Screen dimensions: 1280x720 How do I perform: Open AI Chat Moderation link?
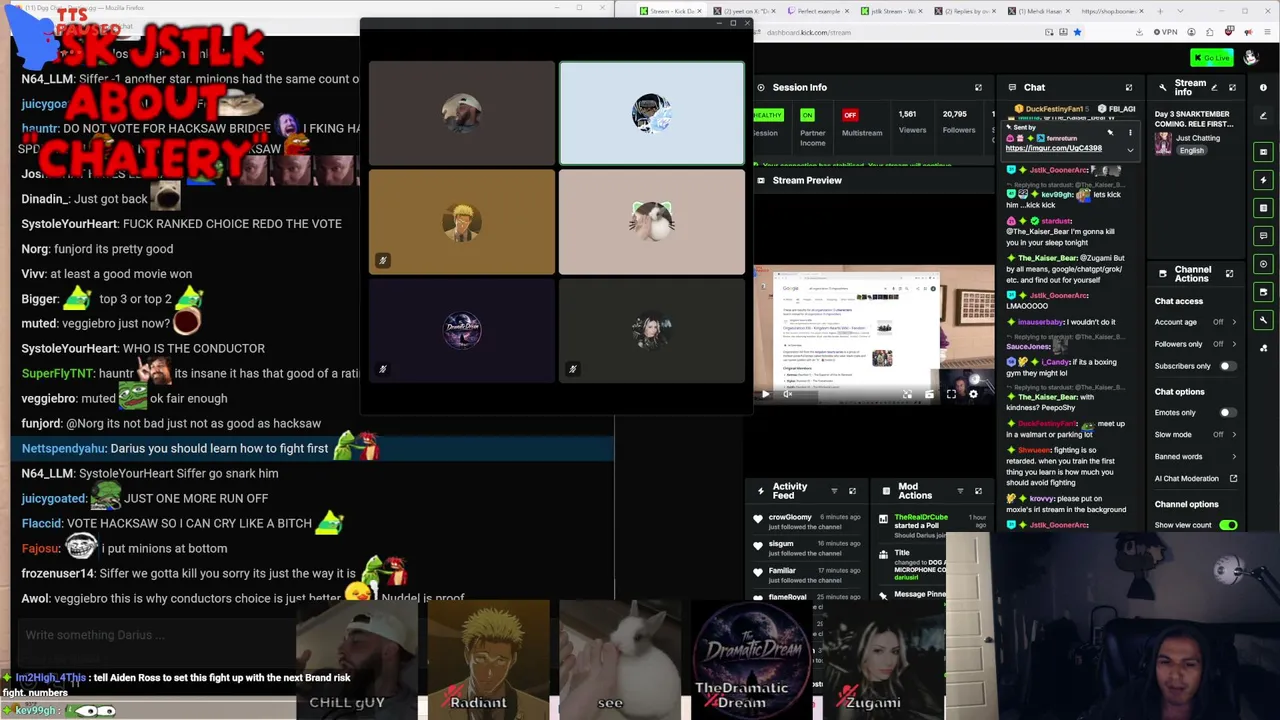1196,478
